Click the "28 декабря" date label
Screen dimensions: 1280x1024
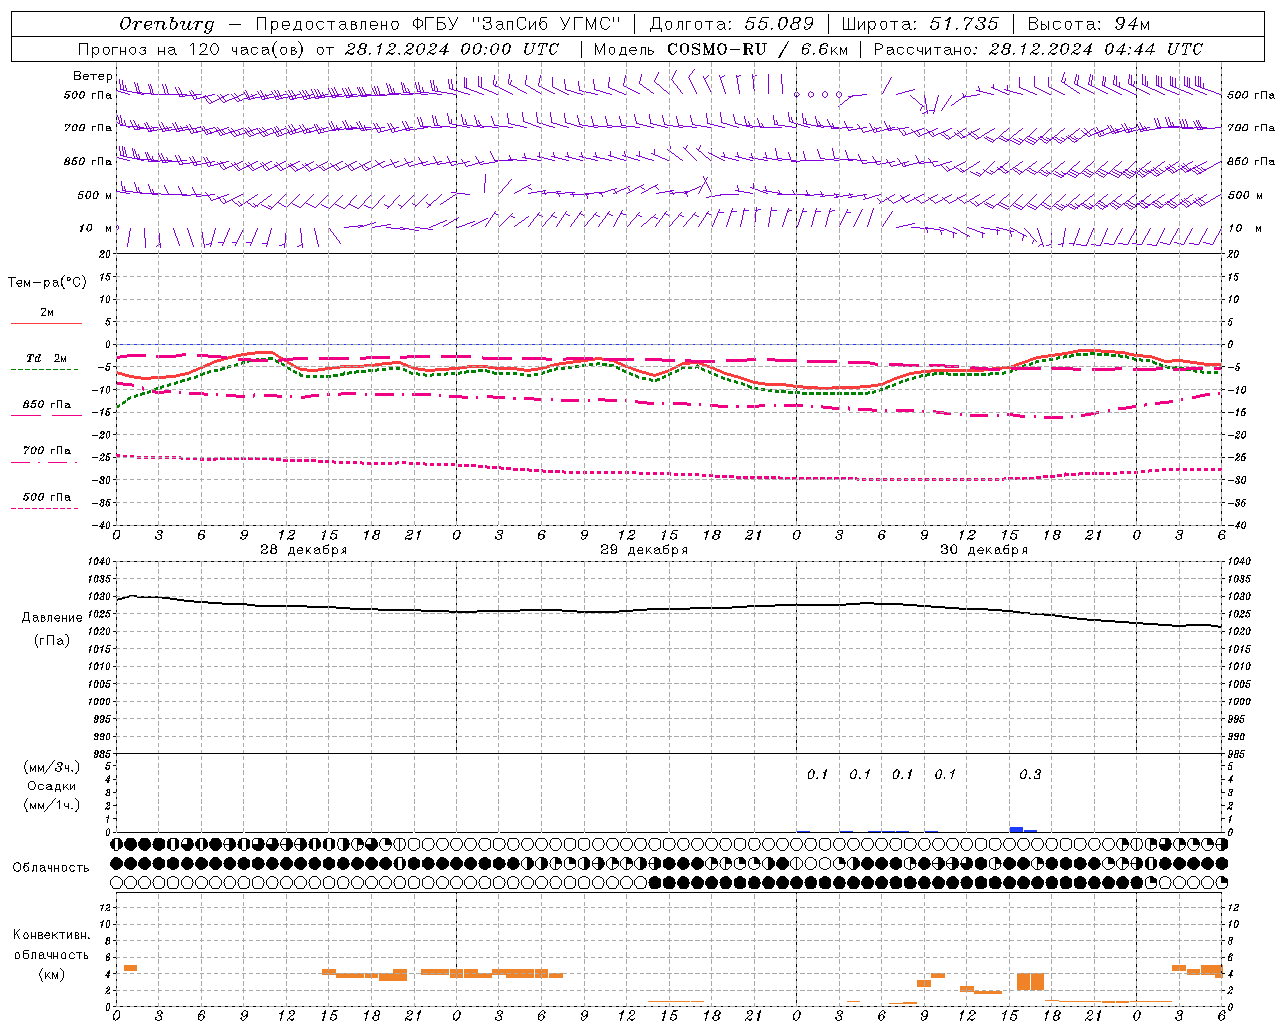(x=304, y=550)
